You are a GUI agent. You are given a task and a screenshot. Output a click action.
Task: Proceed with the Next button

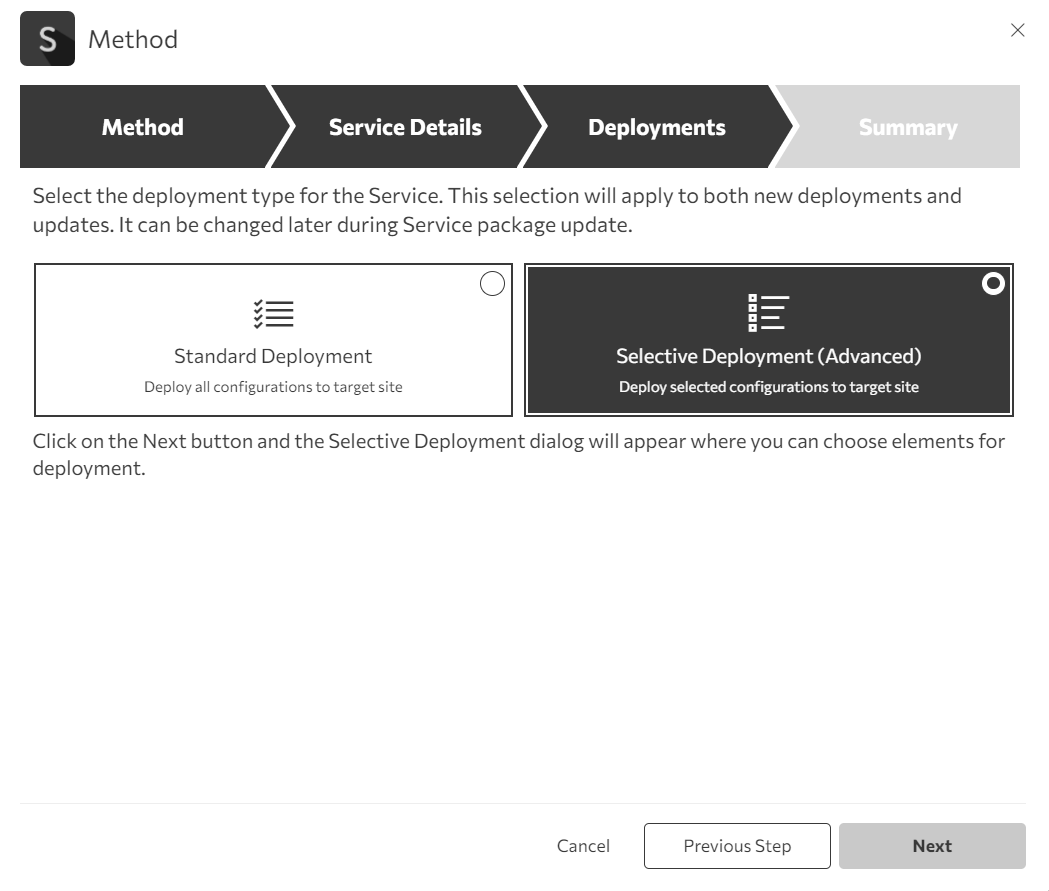tap(932, 846)
